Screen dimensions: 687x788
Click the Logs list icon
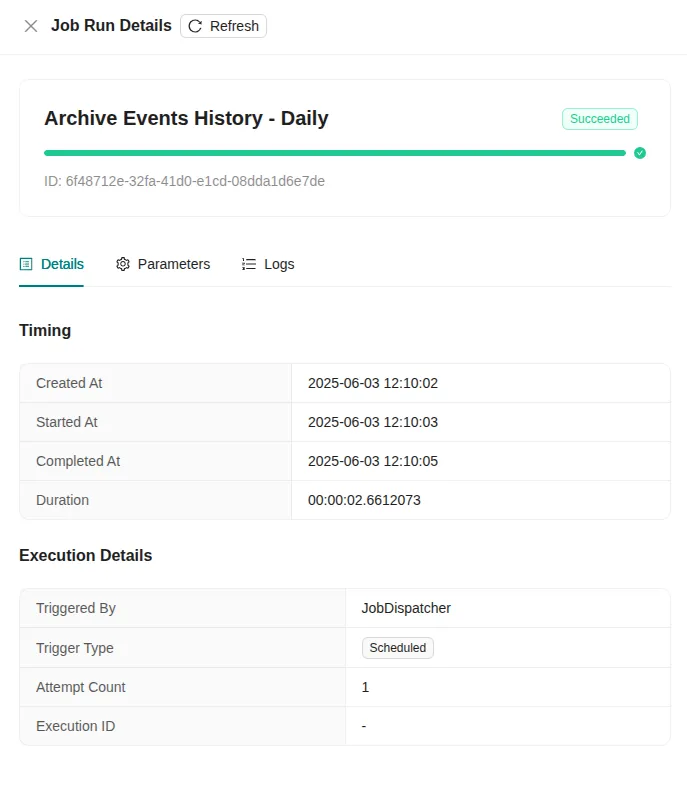(x=249, y=264)
